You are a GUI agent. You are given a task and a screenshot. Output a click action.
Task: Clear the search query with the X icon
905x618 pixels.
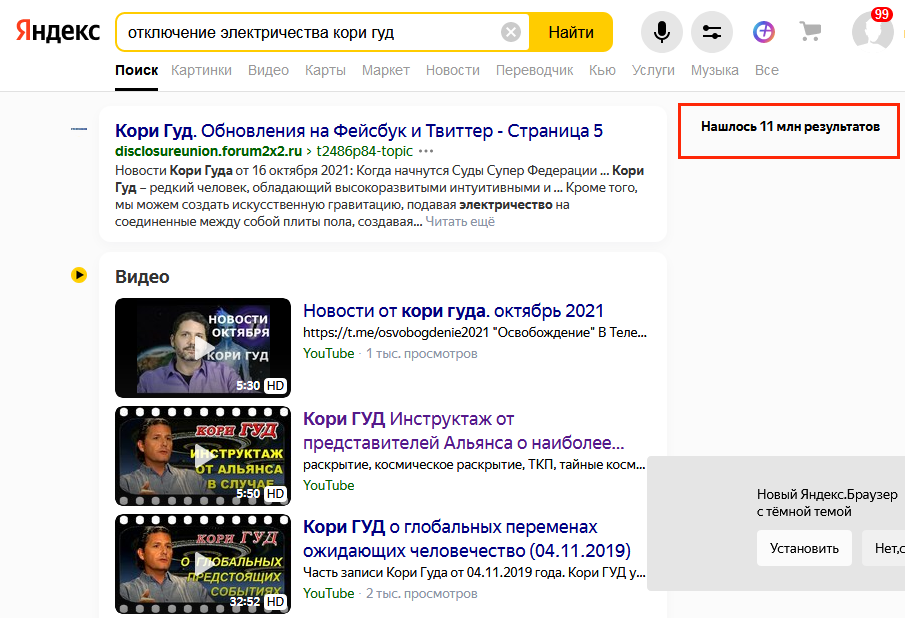(510, 32)
